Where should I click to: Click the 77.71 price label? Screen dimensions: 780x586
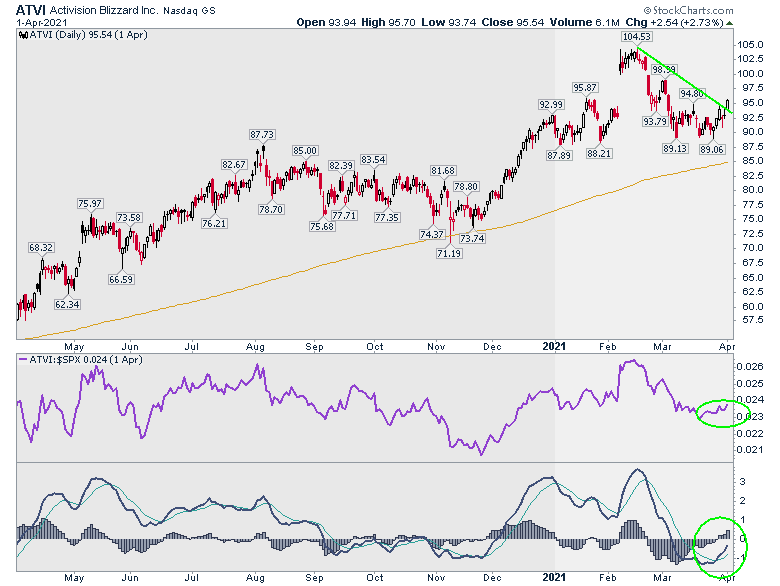(344, 216)
